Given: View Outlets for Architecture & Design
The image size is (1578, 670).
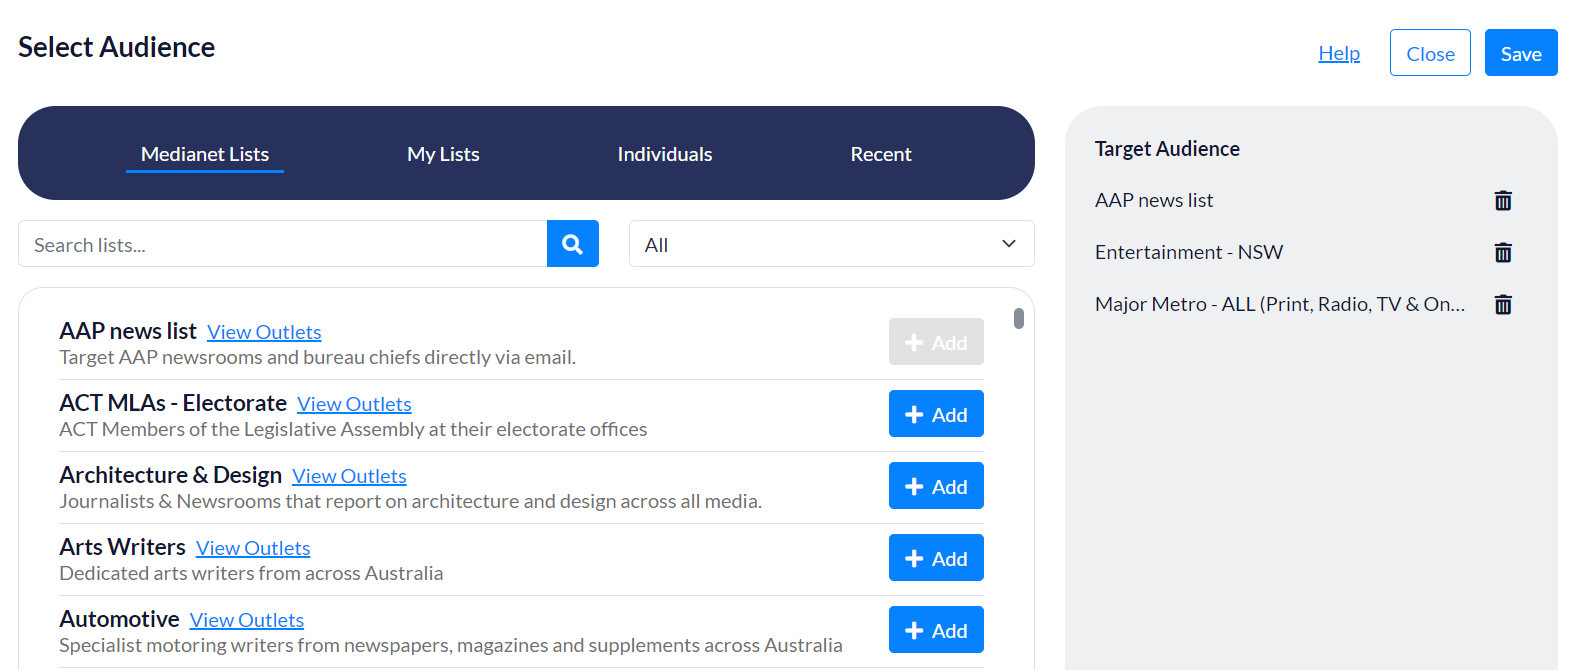Looking at the screenshot, I should pos(349,476).
